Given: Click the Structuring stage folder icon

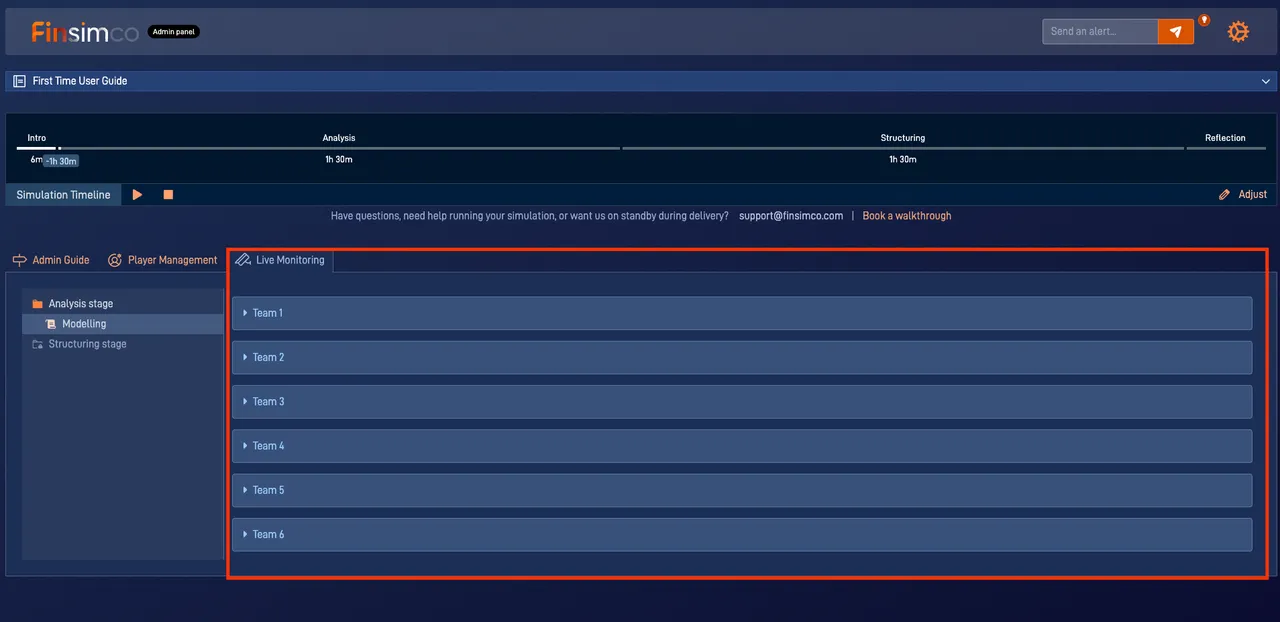Looking at the screenshot, I should point(38,344).
